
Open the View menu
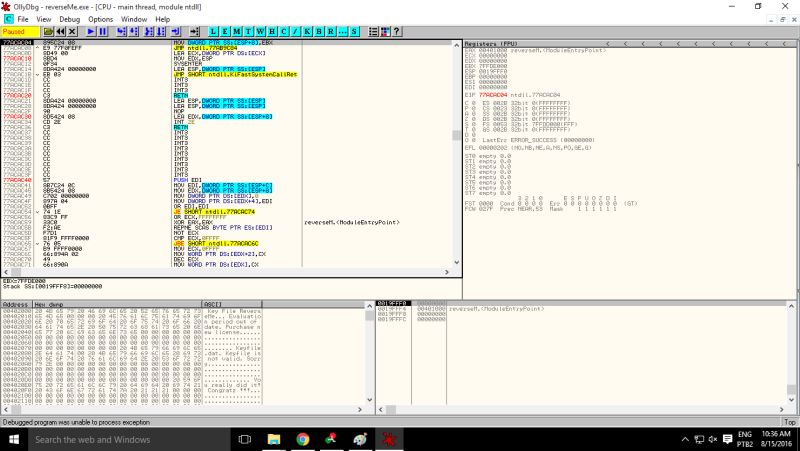(43, 19)
